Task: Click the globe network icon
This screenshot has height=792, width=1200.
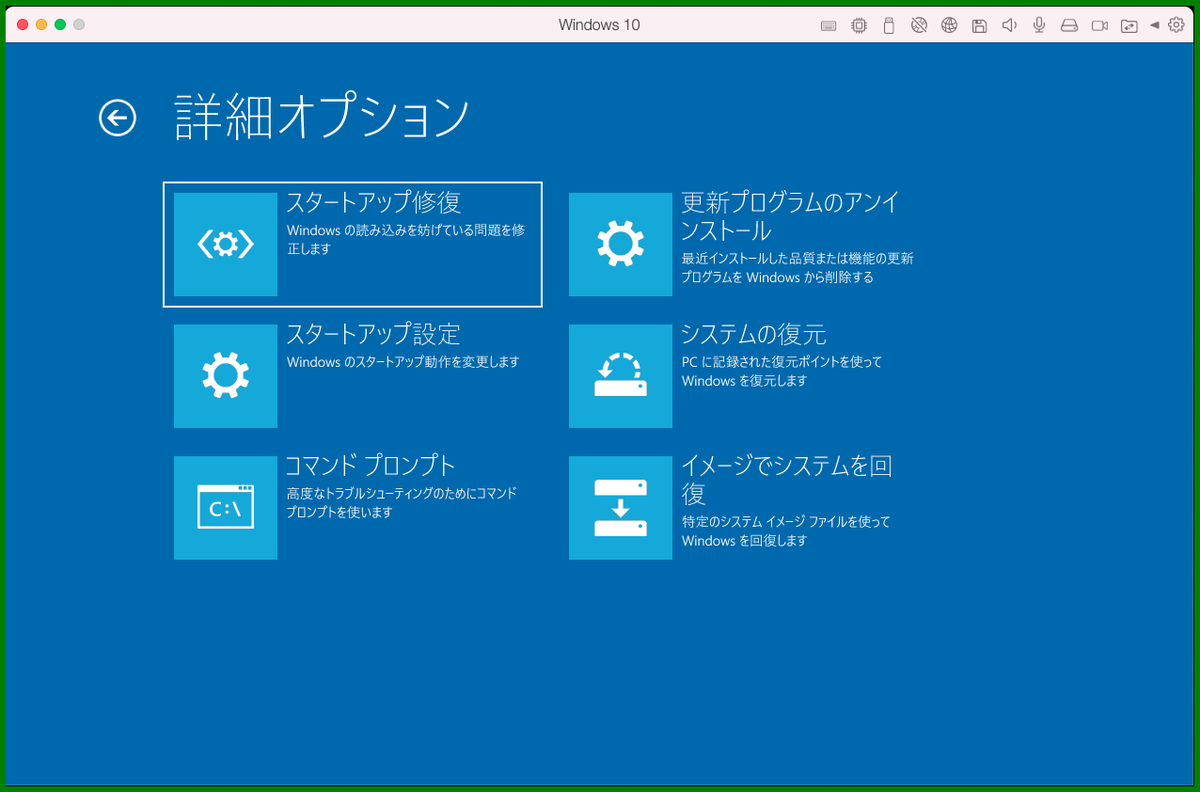Action: pos(950,25)
